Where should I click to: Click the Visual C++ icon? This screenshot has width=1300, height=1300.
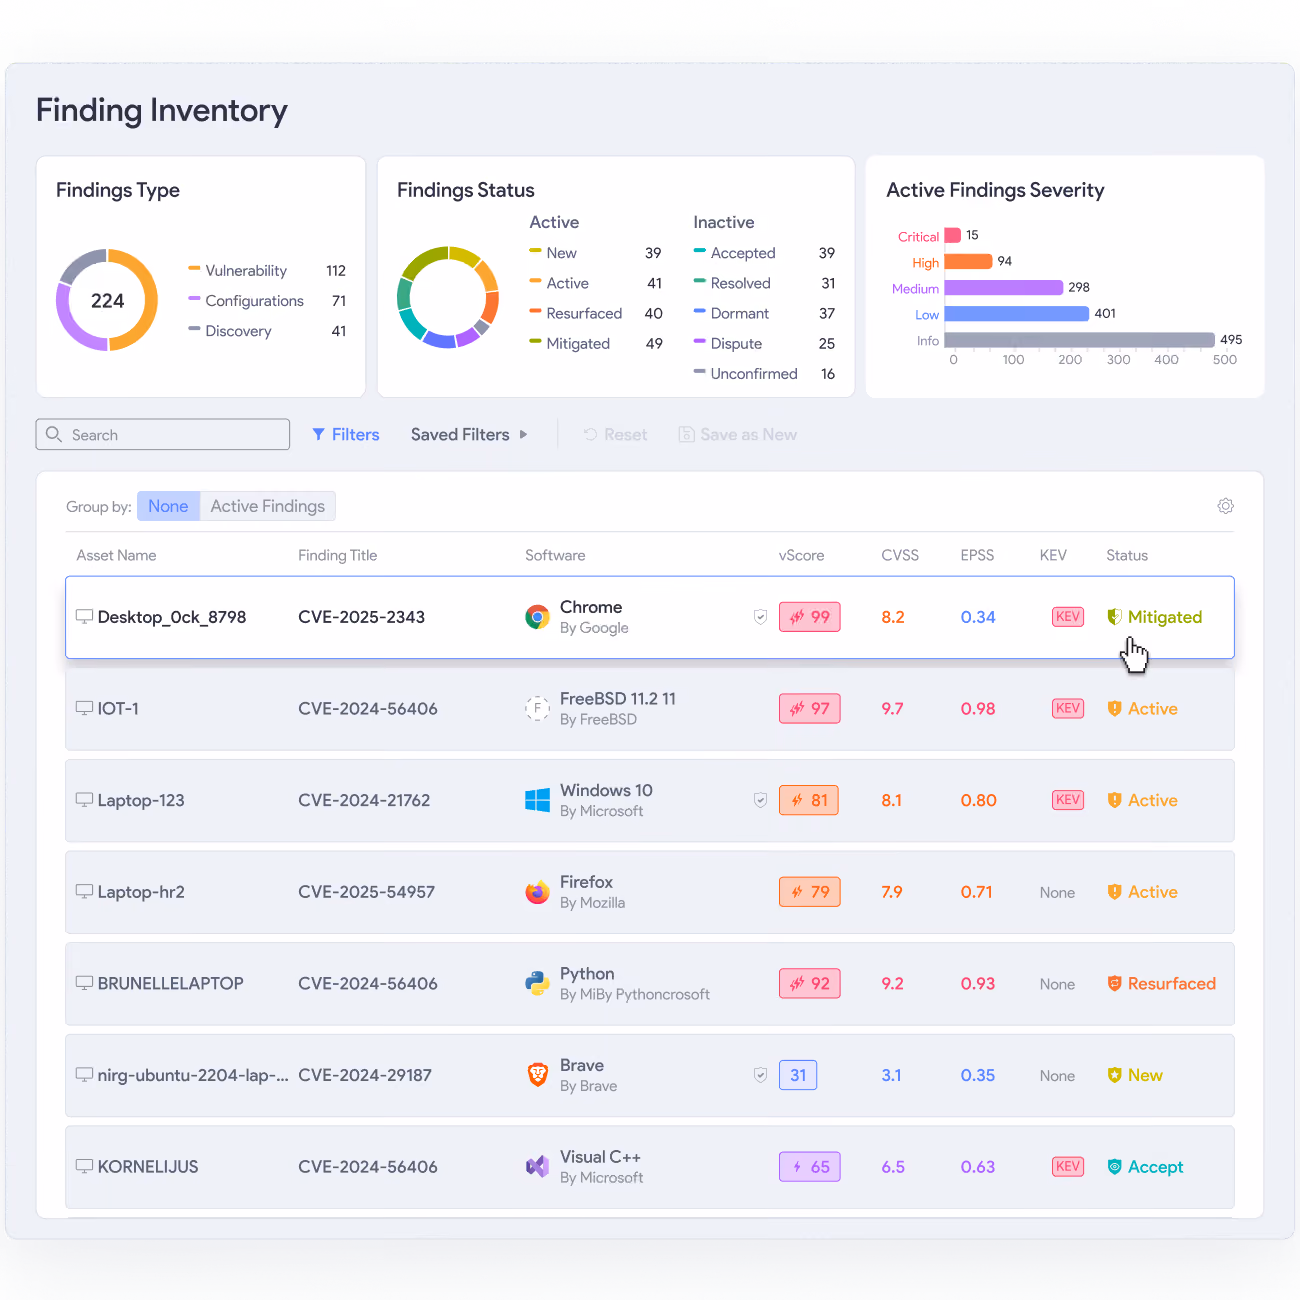pyautogui.click(x=537, y=1166)
